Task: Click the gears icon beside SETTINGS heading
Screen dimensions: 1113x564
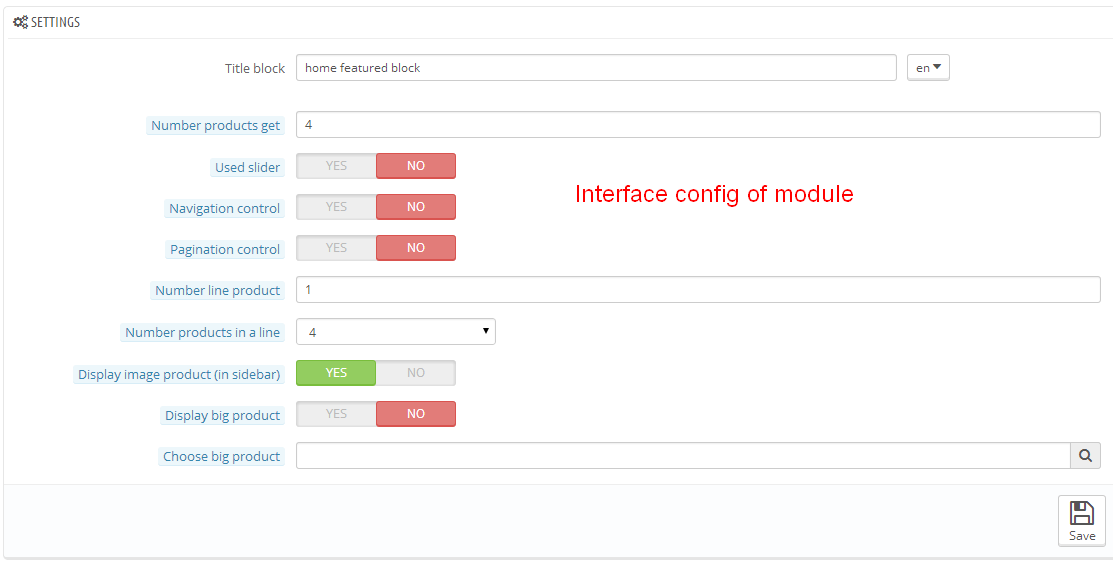Action: click(20, 22)
